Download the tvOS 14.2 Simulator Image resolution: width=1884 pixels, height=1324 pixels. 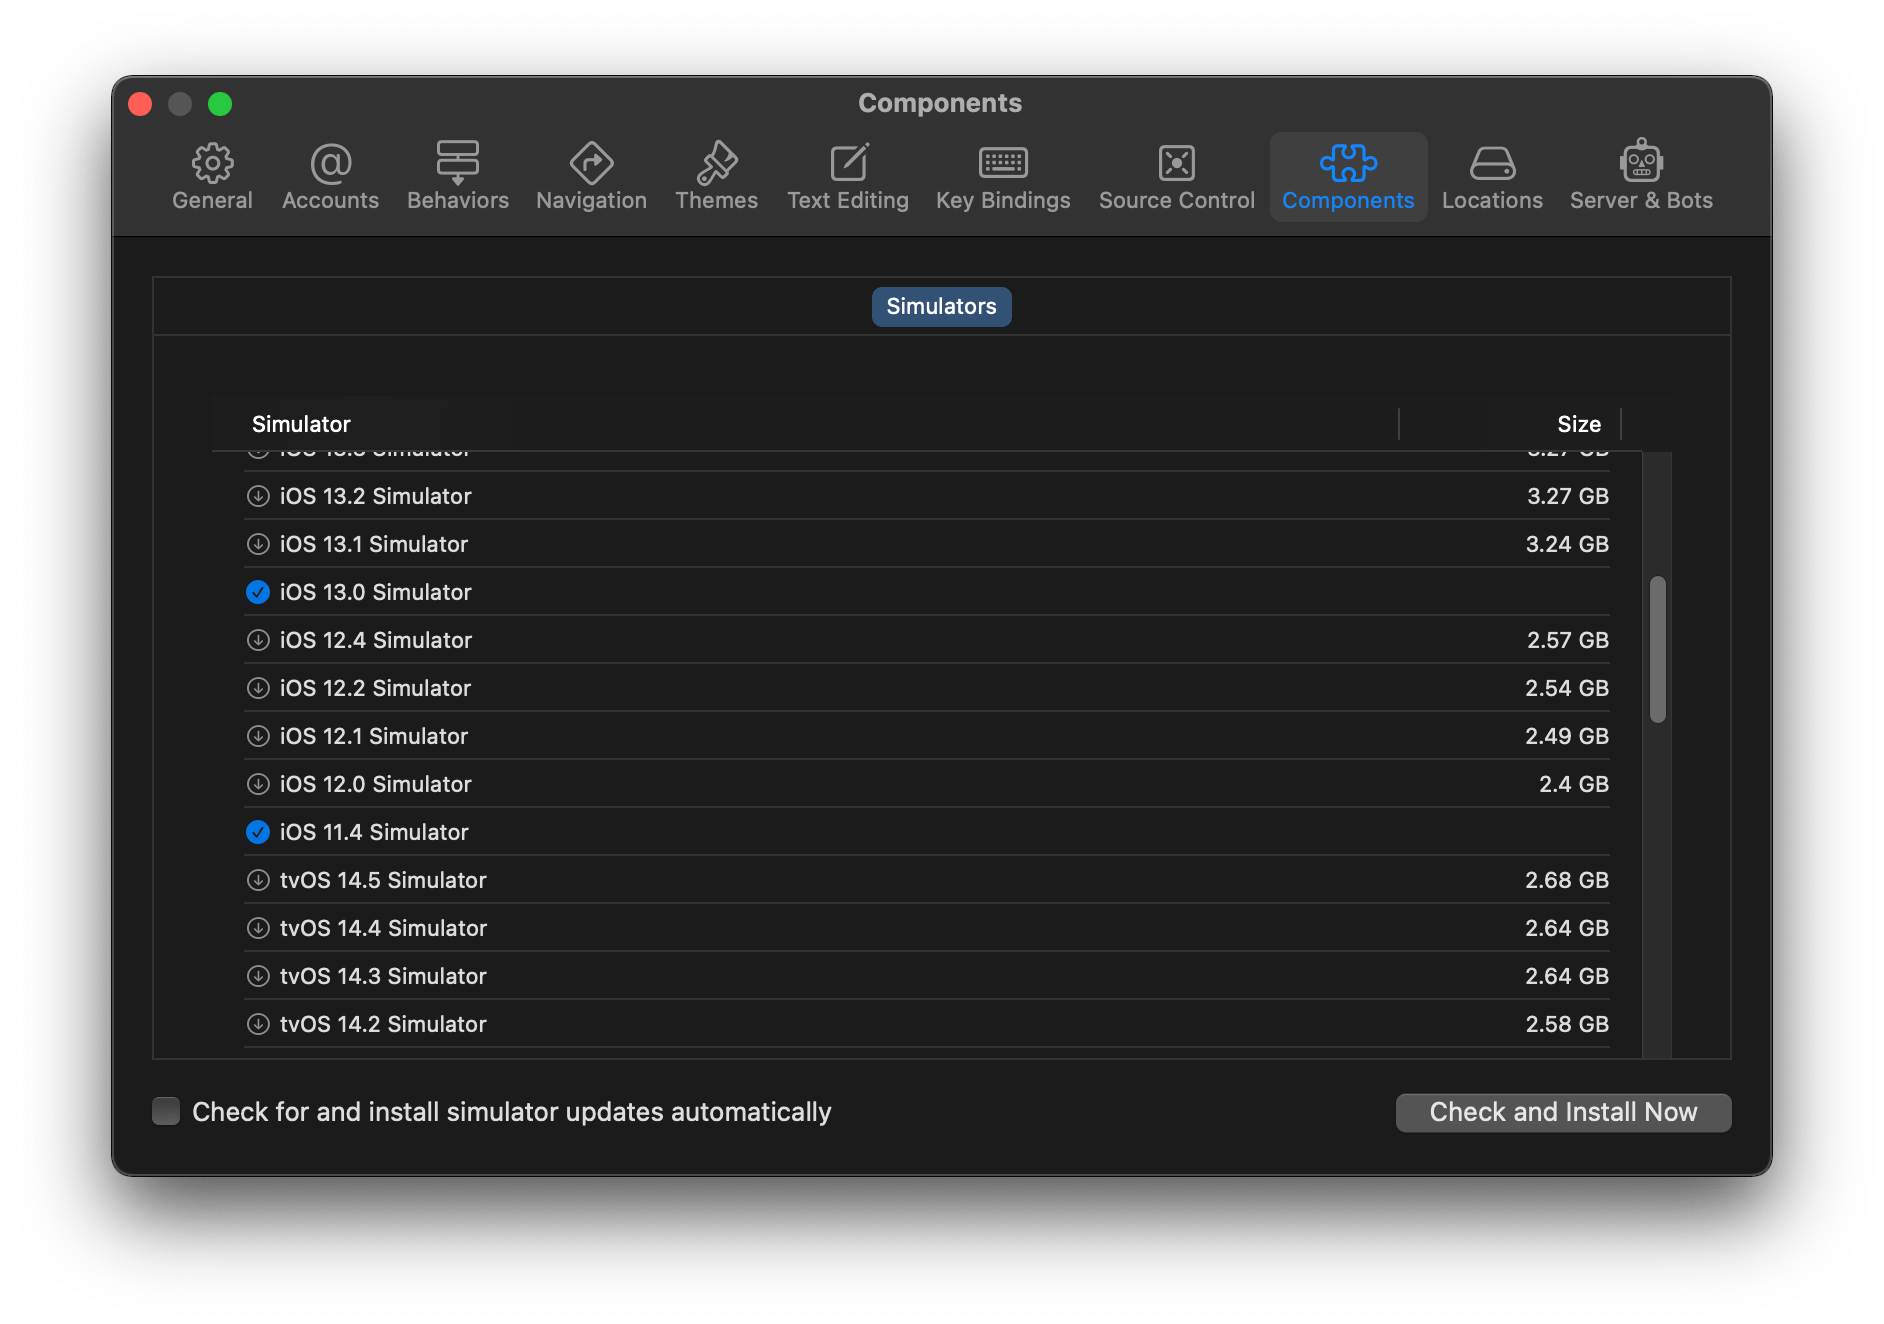258,1024
